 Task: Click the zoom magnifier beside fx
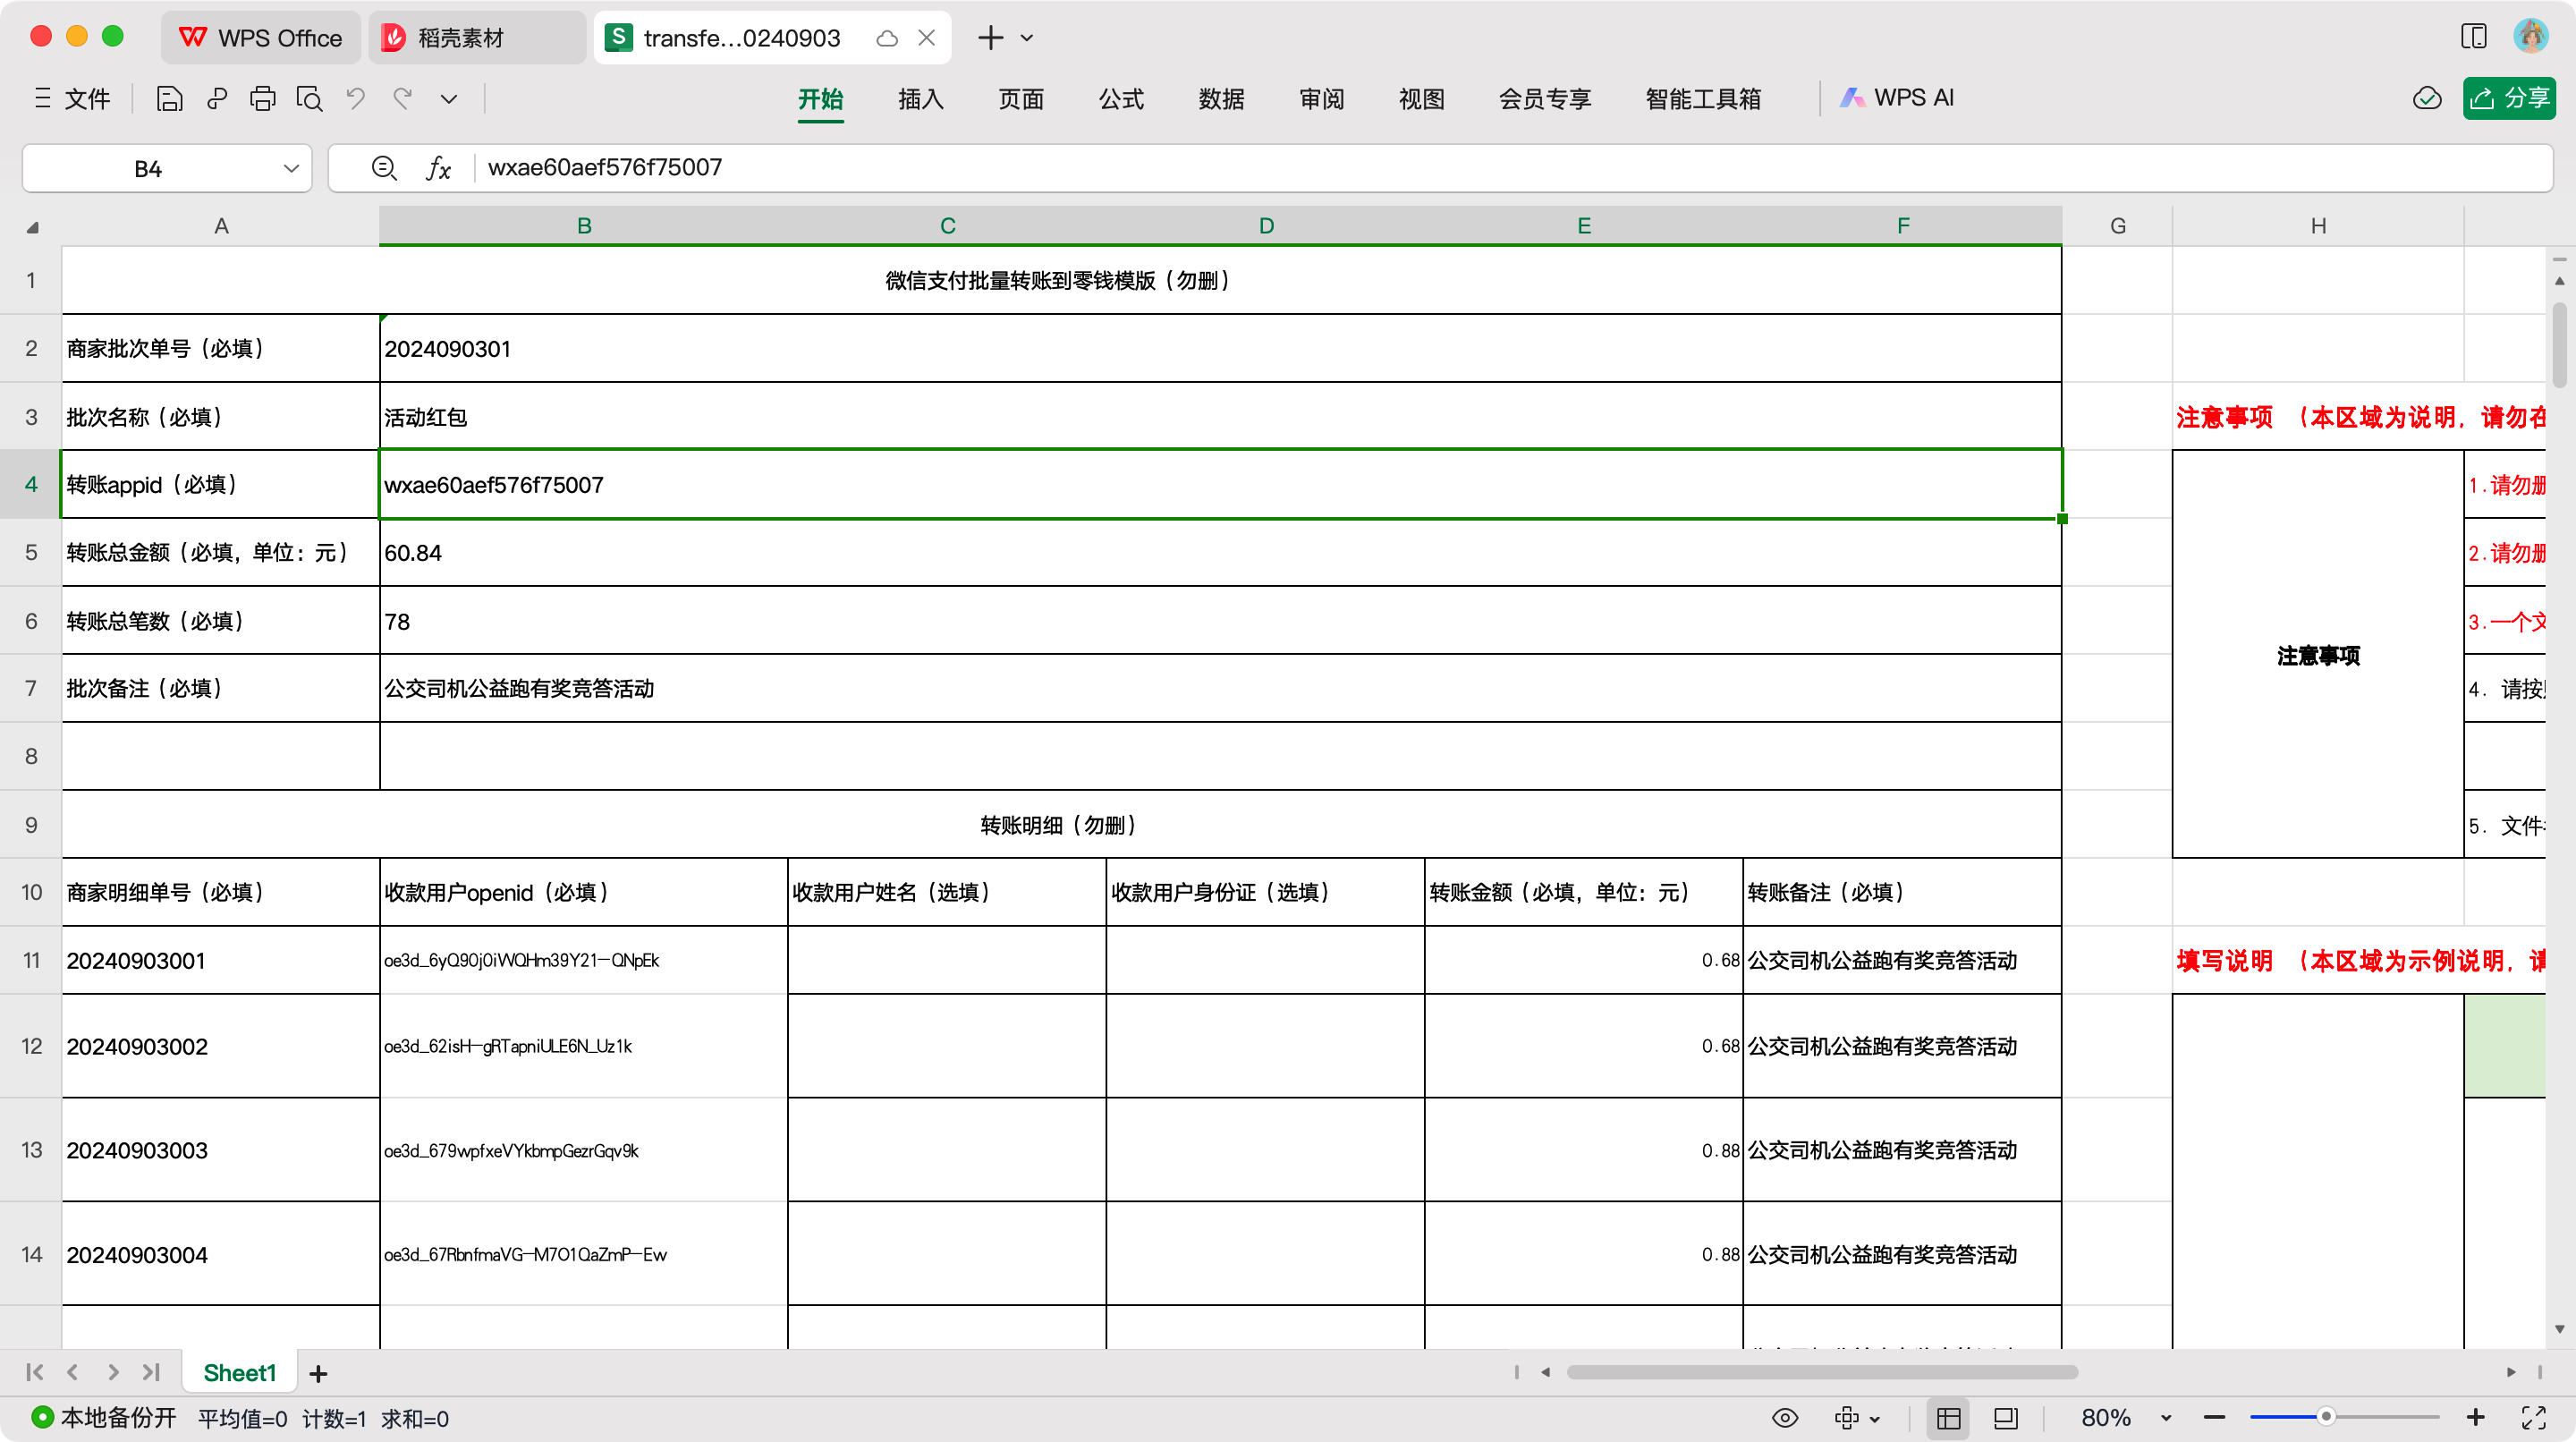pos(384,167)
